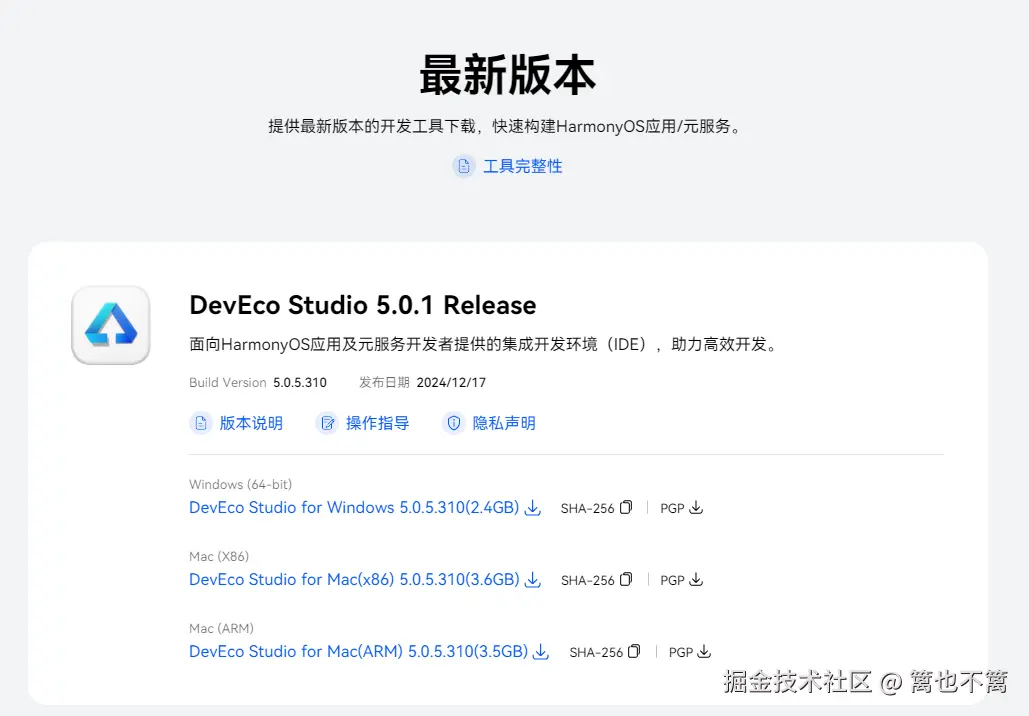Click PGP label in Windows row
This screenshot has height=716, width=1029.
click(x=672, y=509)
